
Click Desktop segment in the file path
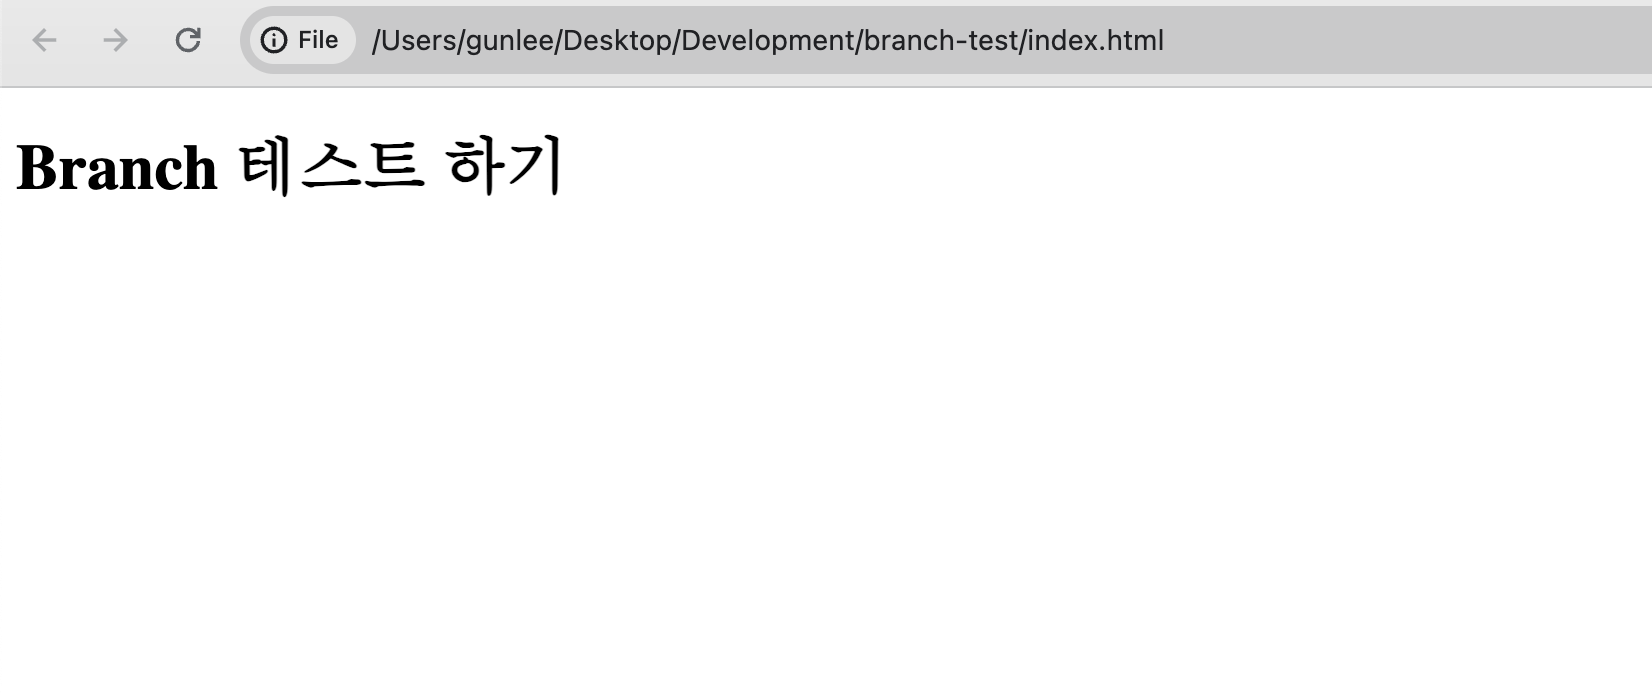(x=617, y=41)
